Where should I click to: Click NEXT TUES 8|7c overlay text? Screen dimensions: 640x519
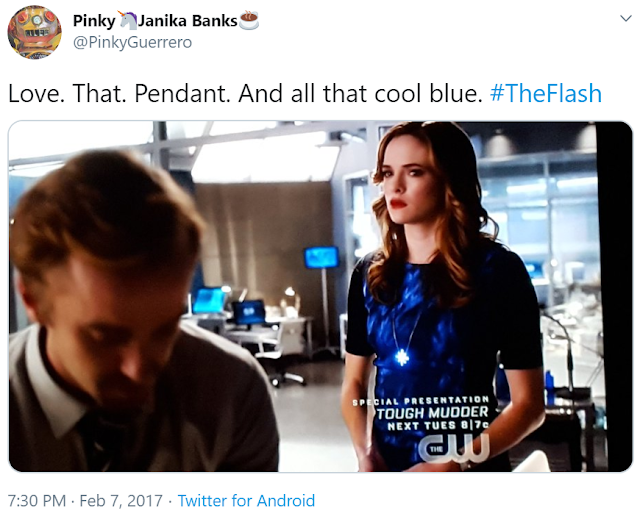438,426
